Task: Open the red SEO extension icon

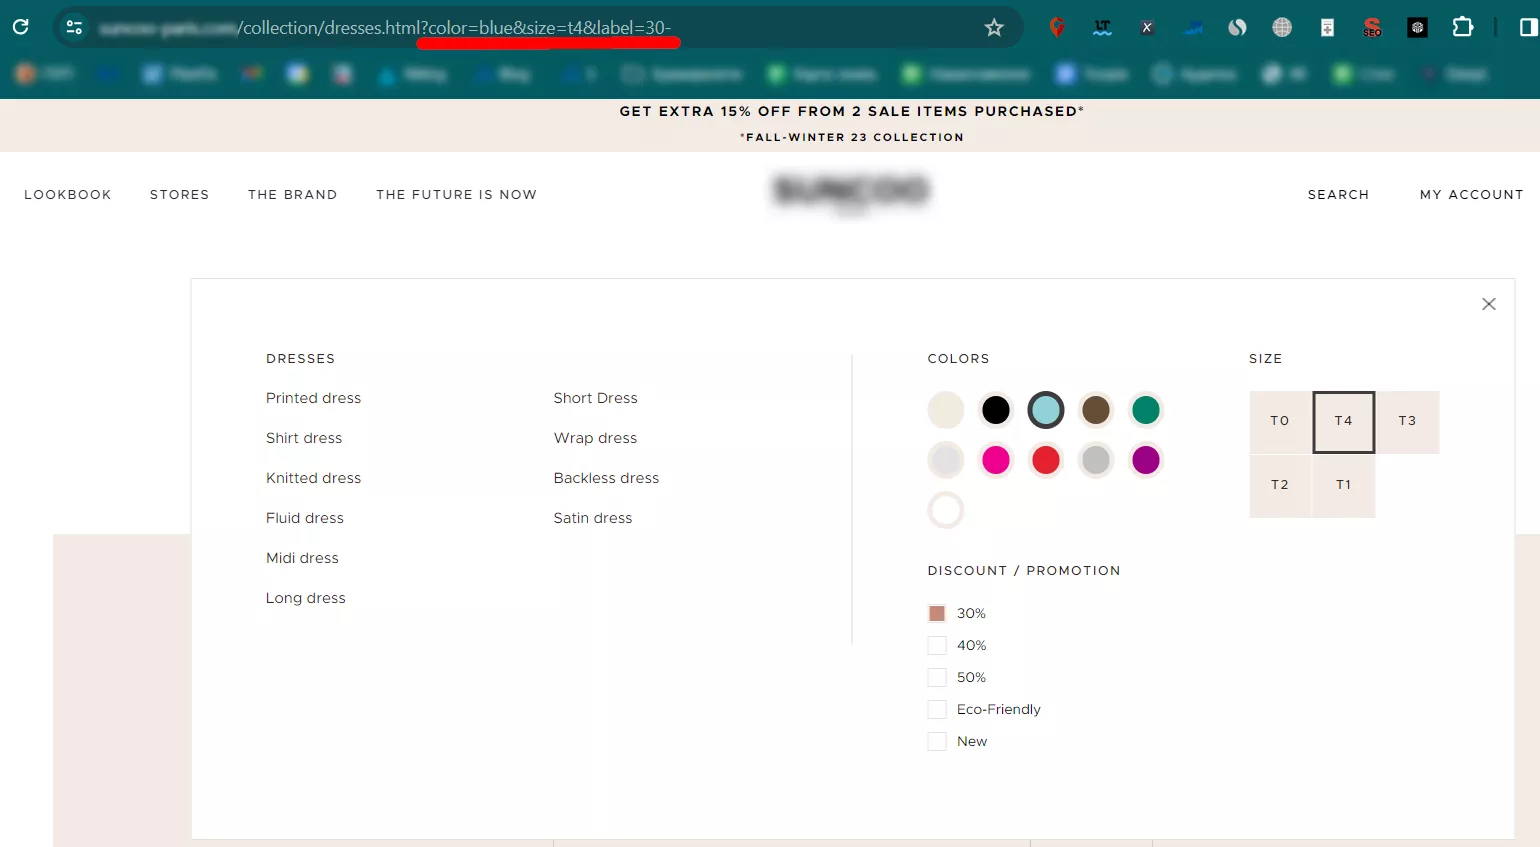Action: coord(1372,28)
